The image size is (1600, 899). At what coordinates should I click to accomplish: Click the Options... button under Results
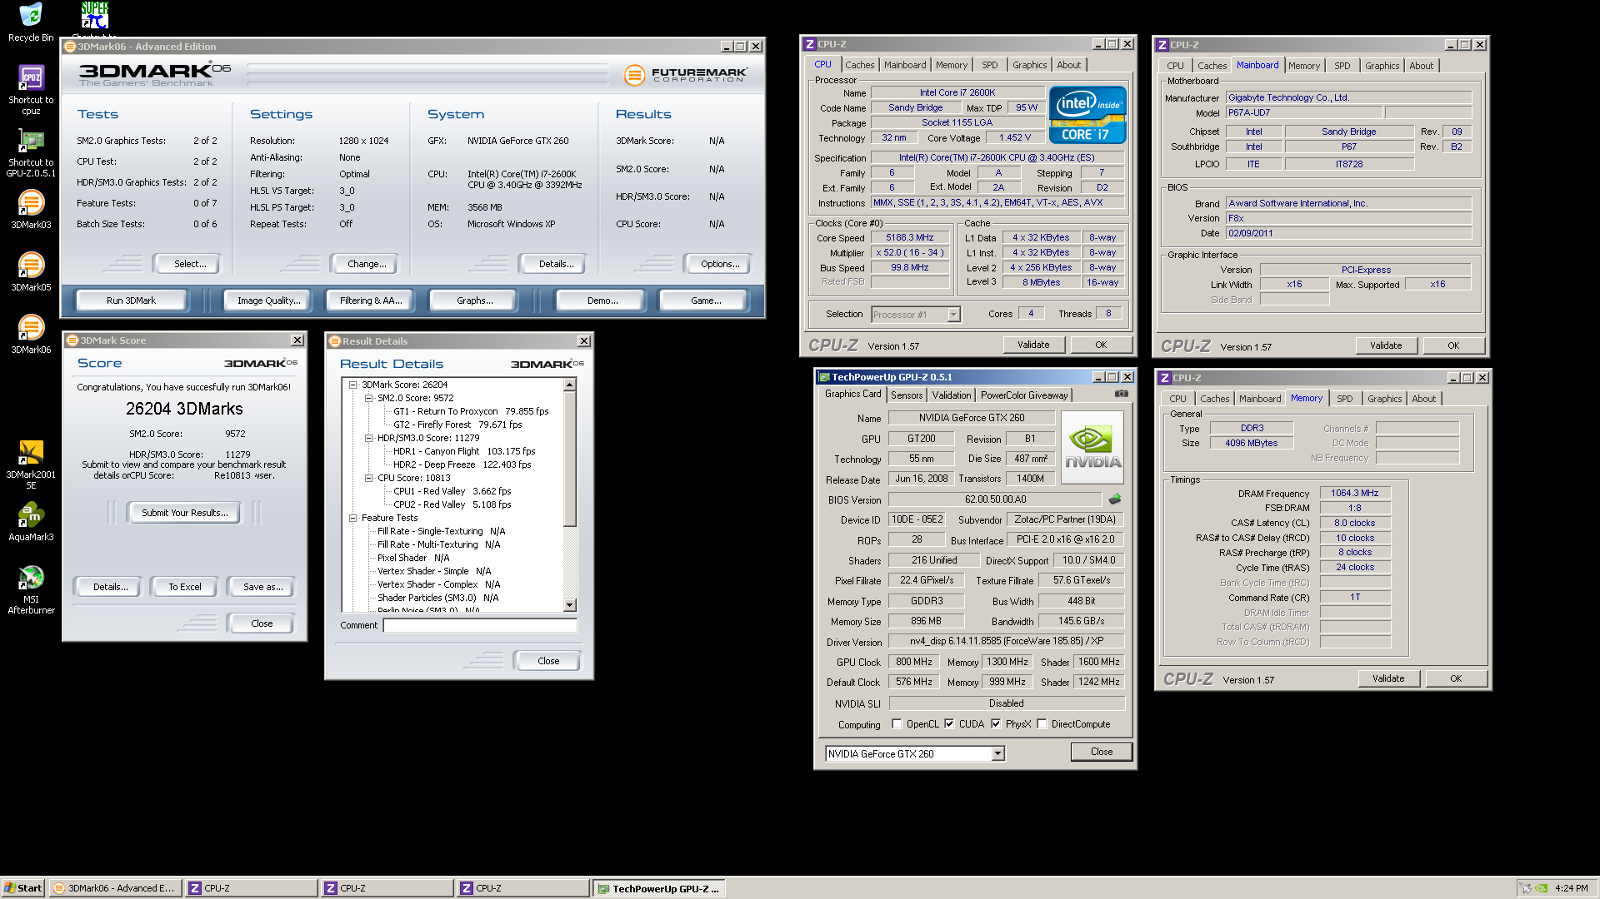[x=718, y=264]
